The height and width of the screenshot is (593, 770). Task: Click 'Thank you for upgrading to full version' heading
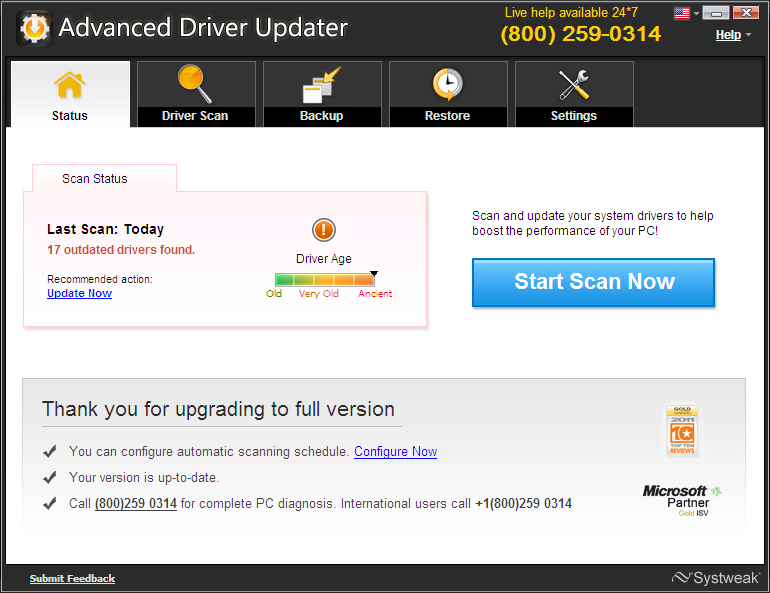pos(219,409)
